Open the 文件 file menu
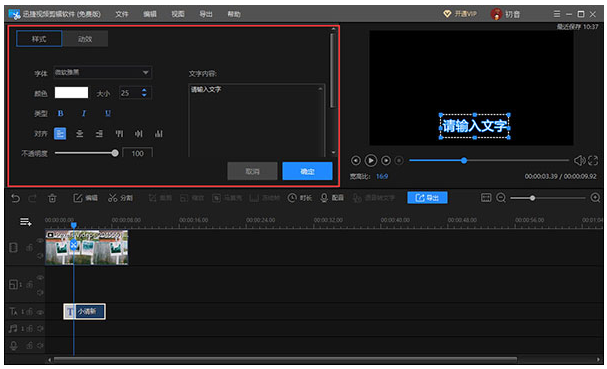 [x=122, y=14]
